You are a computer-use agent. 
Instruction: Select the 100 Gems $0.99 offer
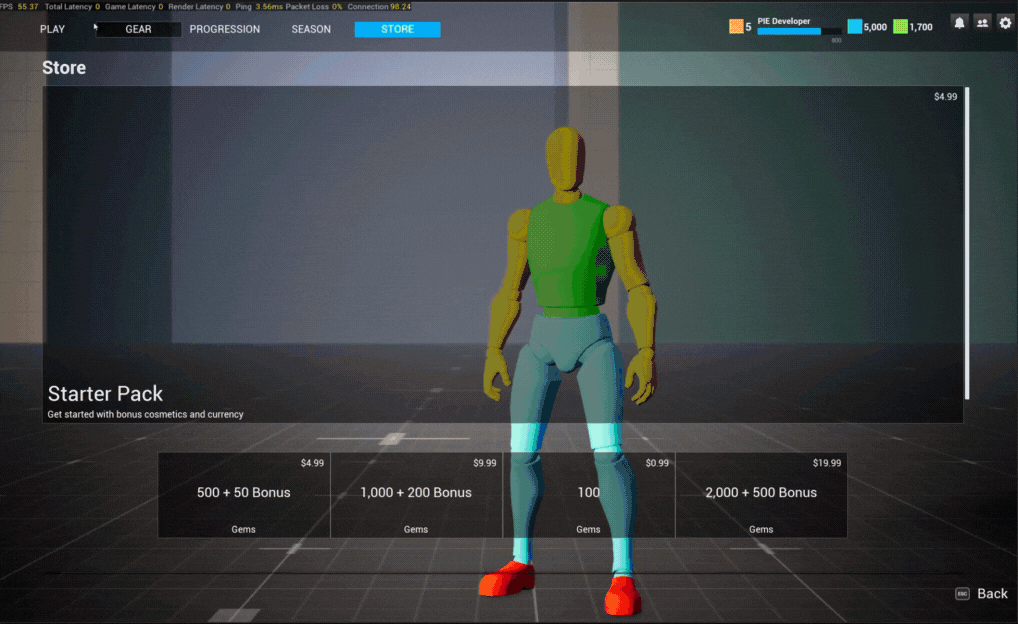[589, 495]
